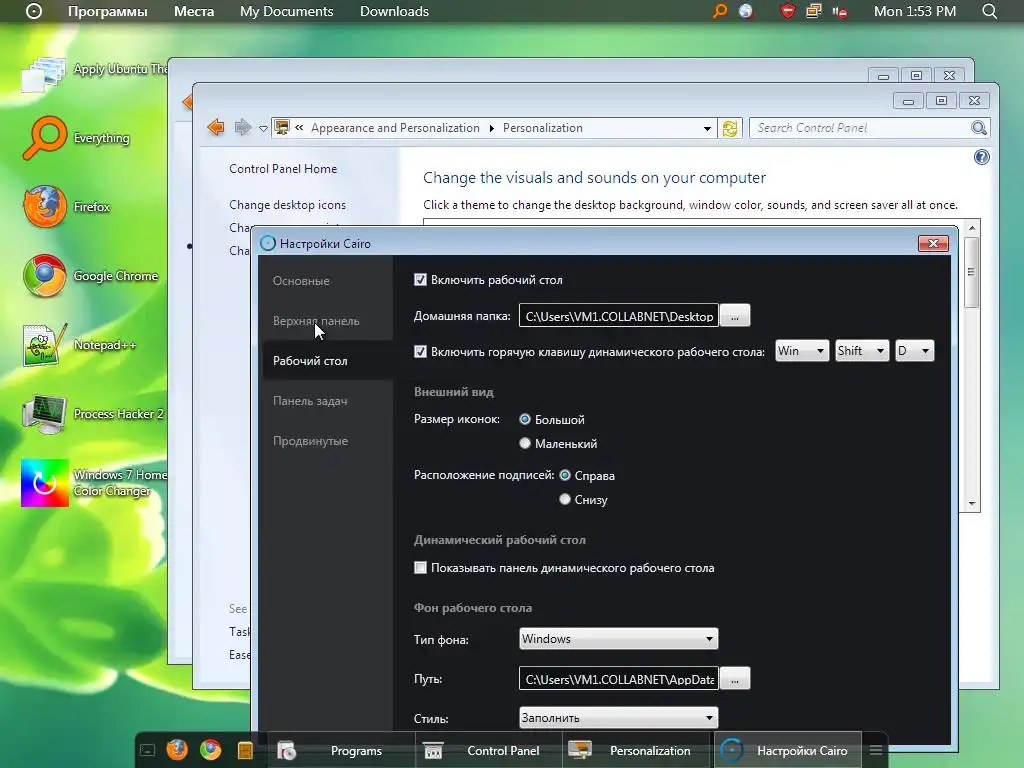Open Control Panel help icon
This screenshot has height=768, width=1024.
982,157
